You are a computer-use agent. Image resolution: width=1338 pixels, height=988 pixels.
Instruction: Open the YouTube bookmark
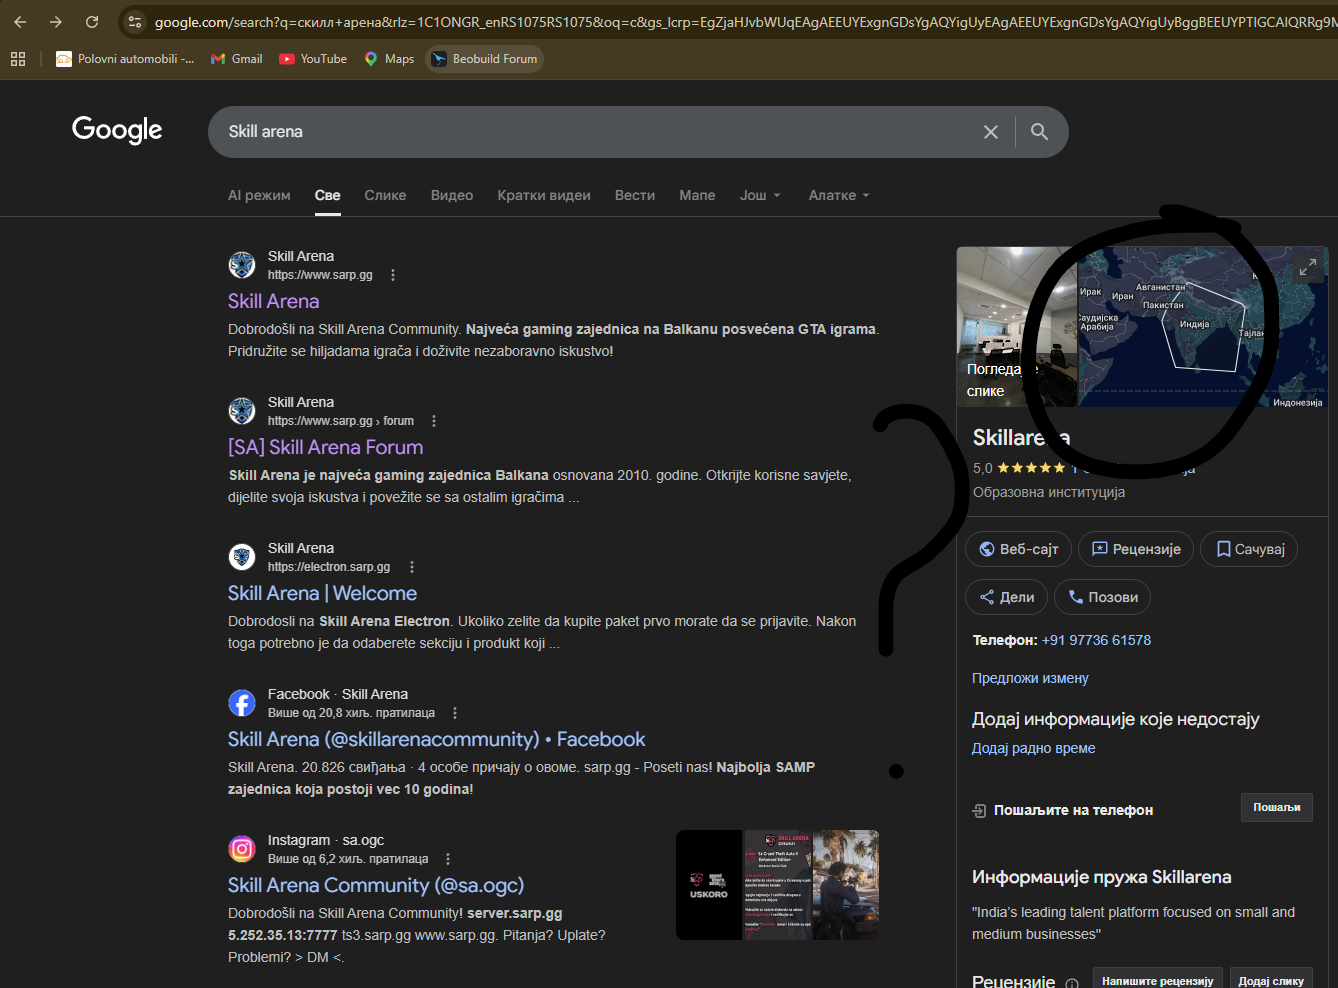coord(313,59)
